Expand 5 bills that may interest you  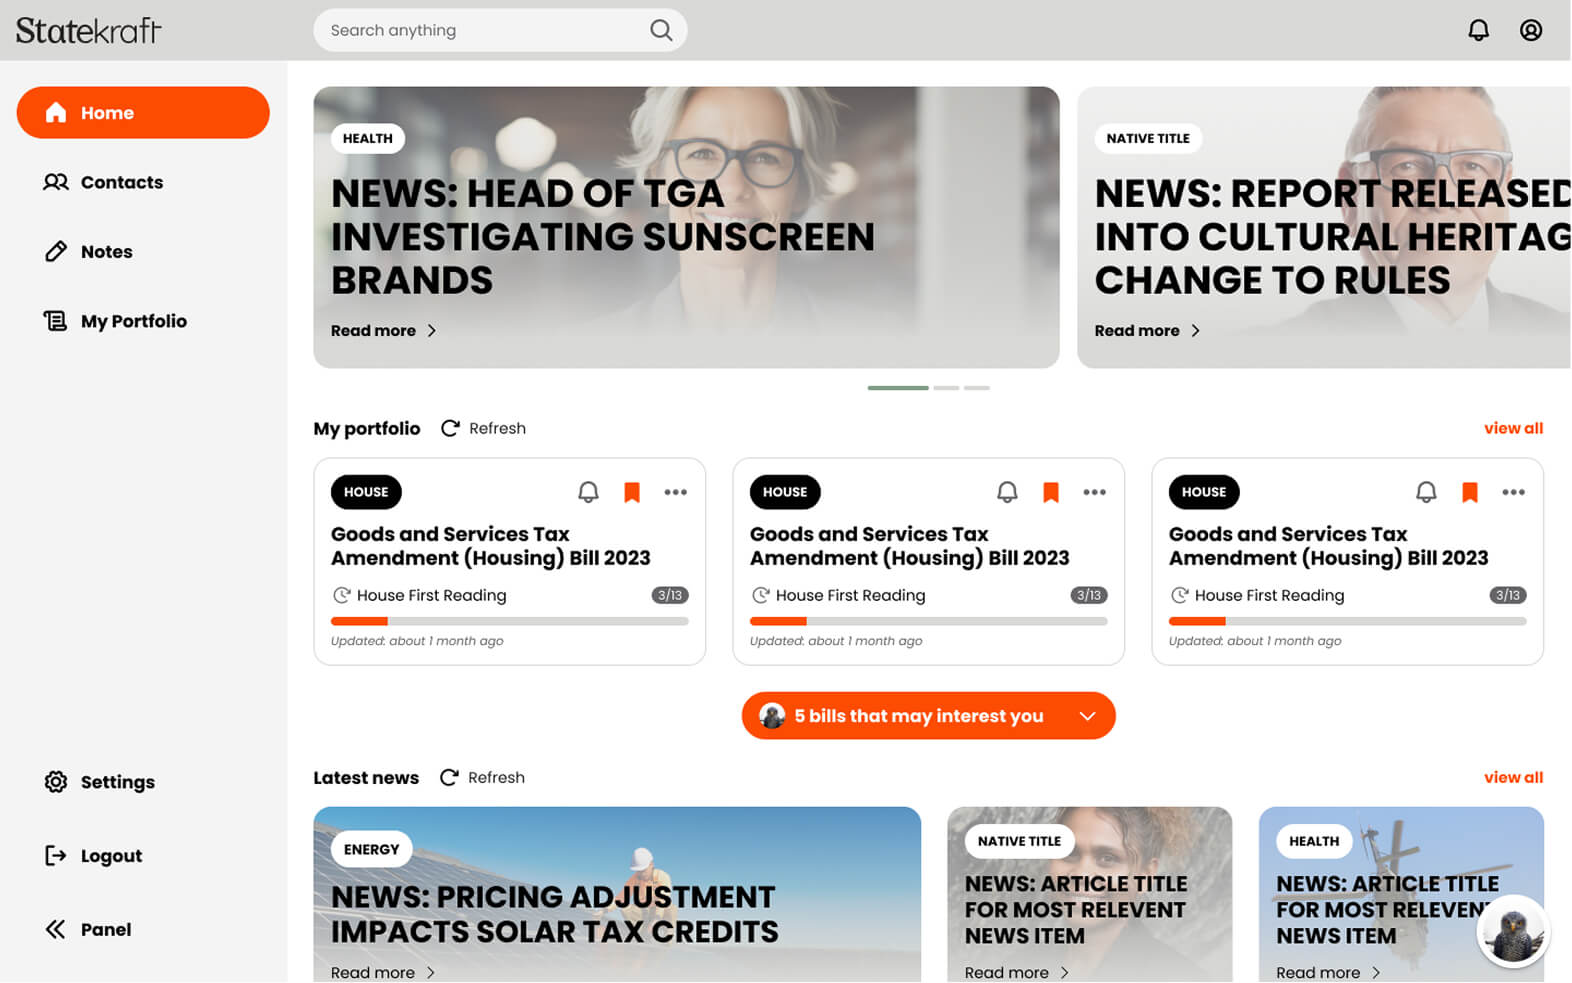click(x=928, y=716)
